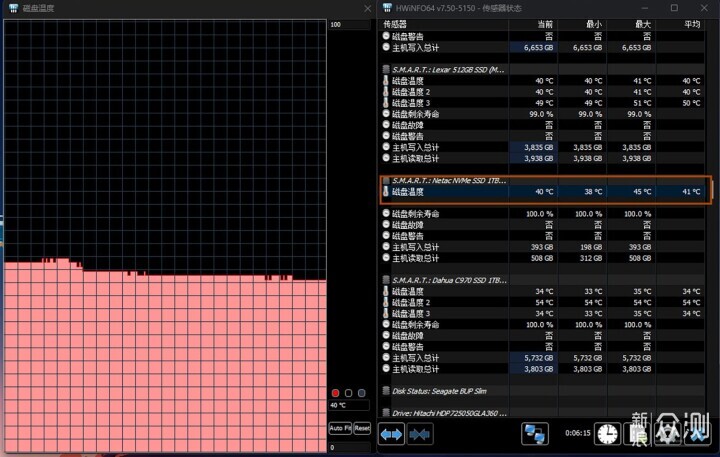
Task: Click the graph minimum value field showing 0
Action: pos(349,447)
